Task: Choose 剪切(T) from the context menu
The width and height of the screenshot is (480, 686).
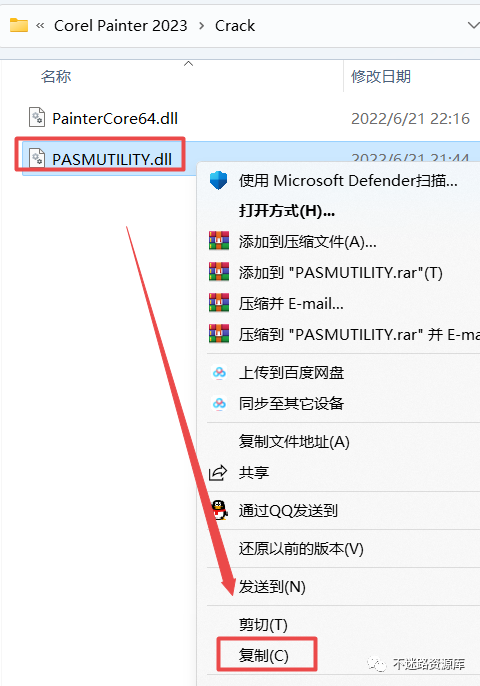Action: point(263,625)
